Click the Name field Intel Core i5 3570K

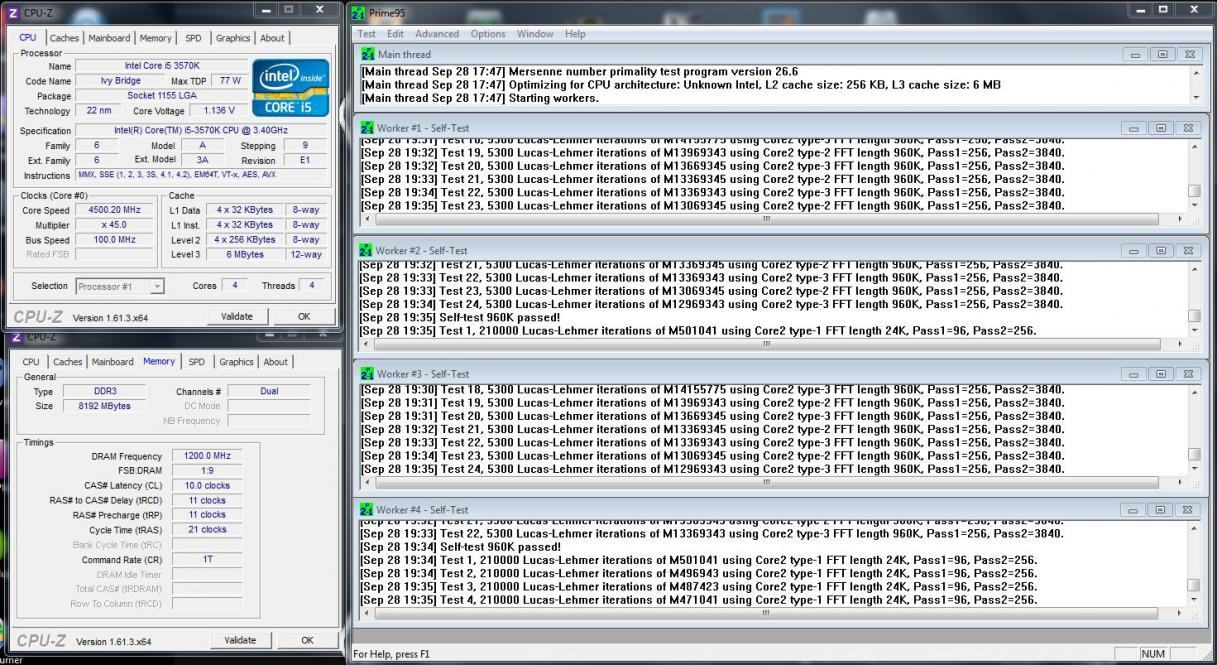click(x=163, y=65)
